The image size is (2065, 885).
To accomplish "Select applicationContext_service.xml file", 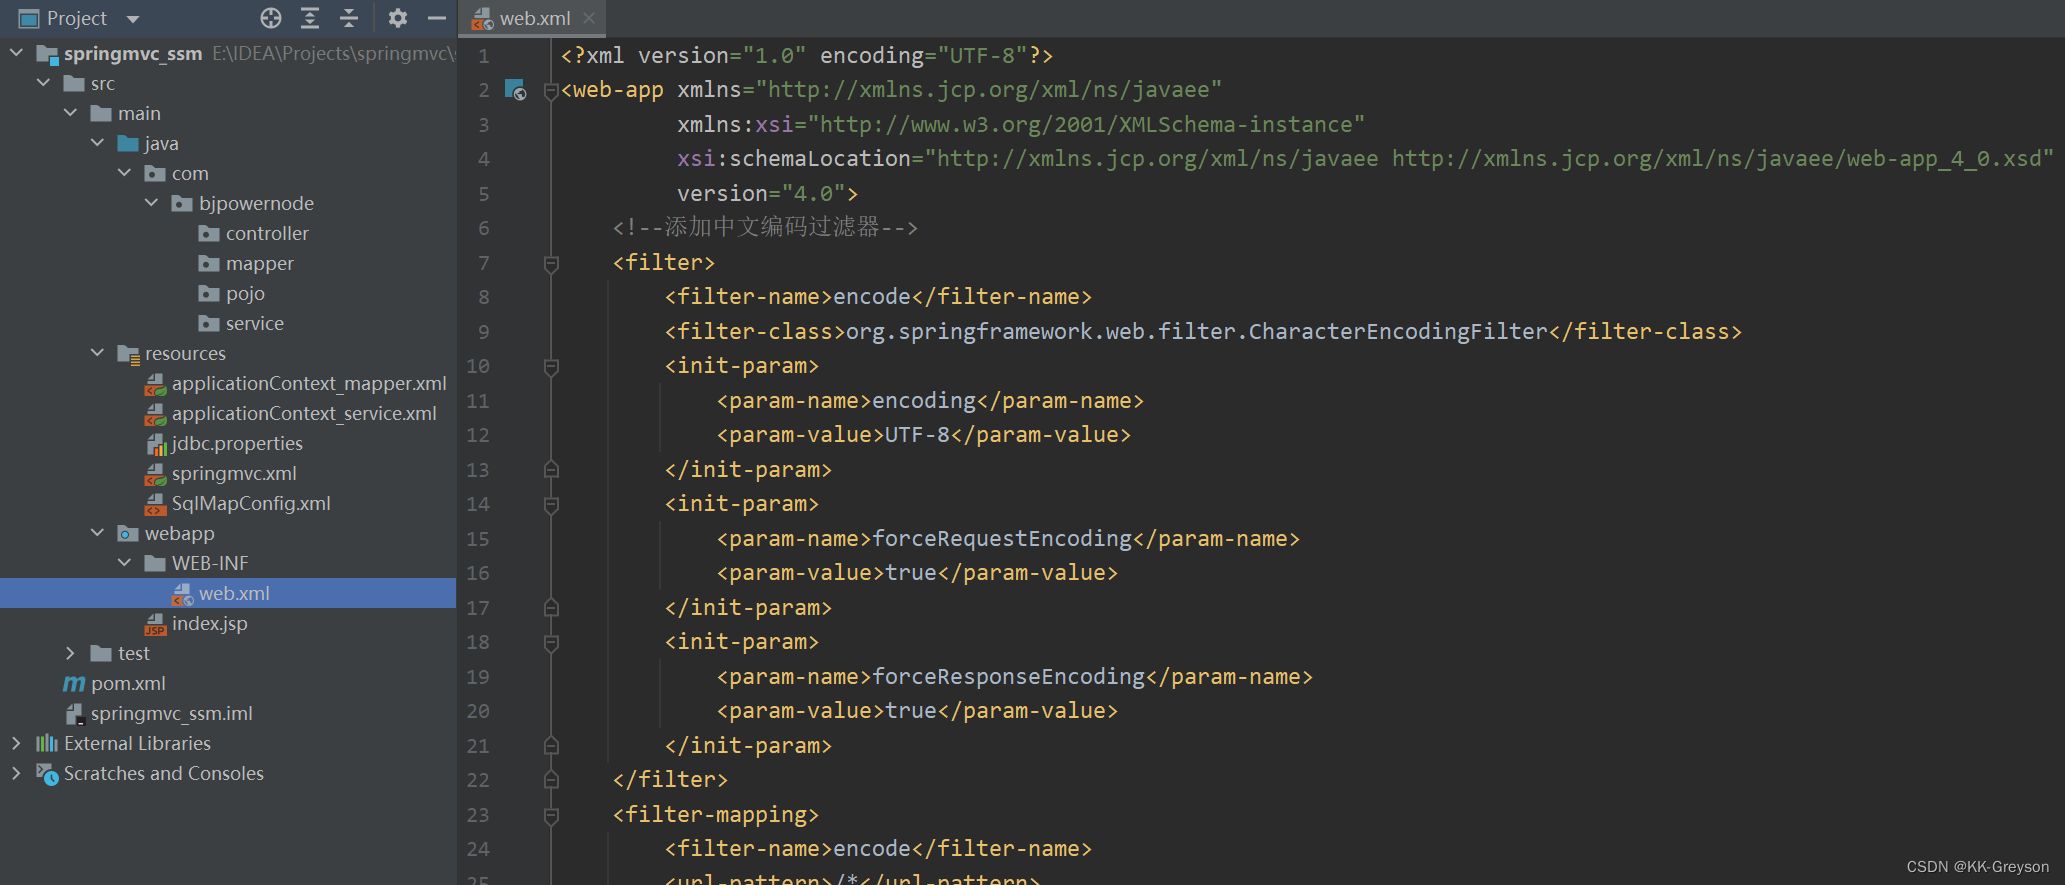I will [x=304, y=413].
